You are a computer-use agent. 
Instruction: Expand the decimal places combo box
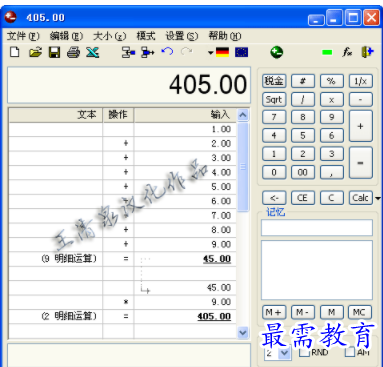[x=284, y=353]
